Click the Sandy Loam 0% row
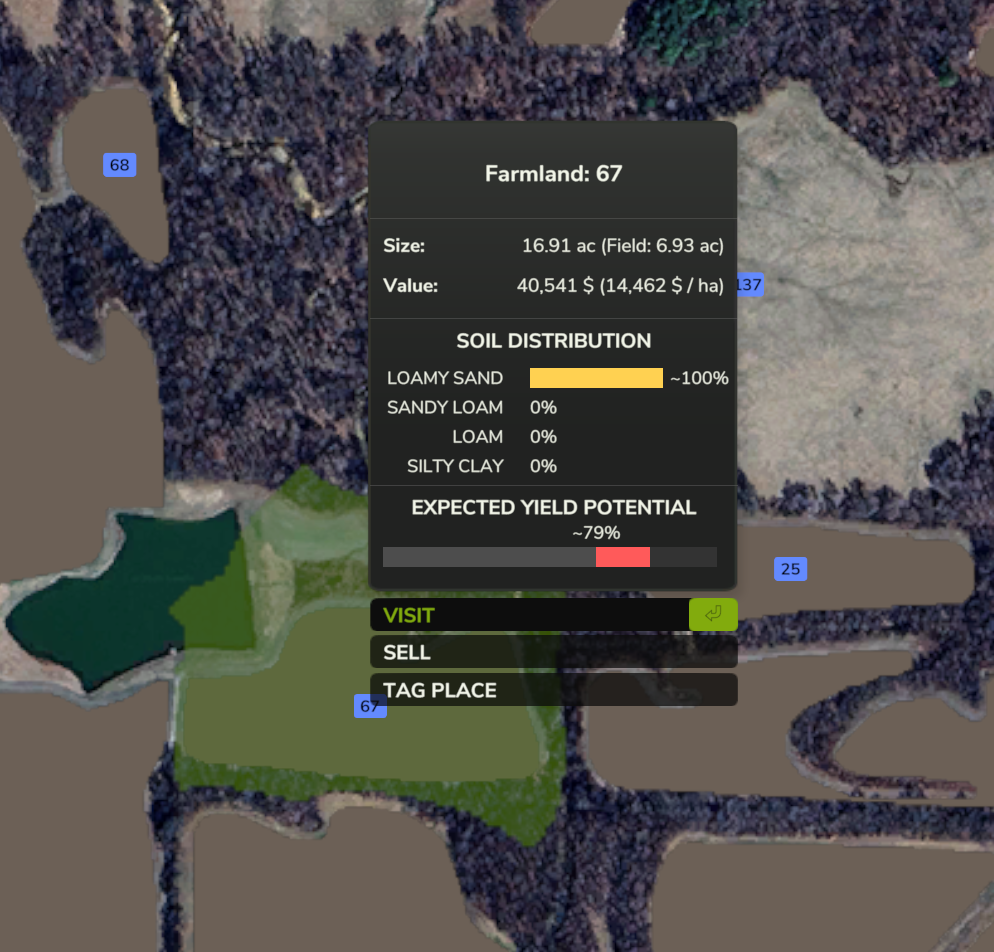The image size is (994, 952). point(472,408)
